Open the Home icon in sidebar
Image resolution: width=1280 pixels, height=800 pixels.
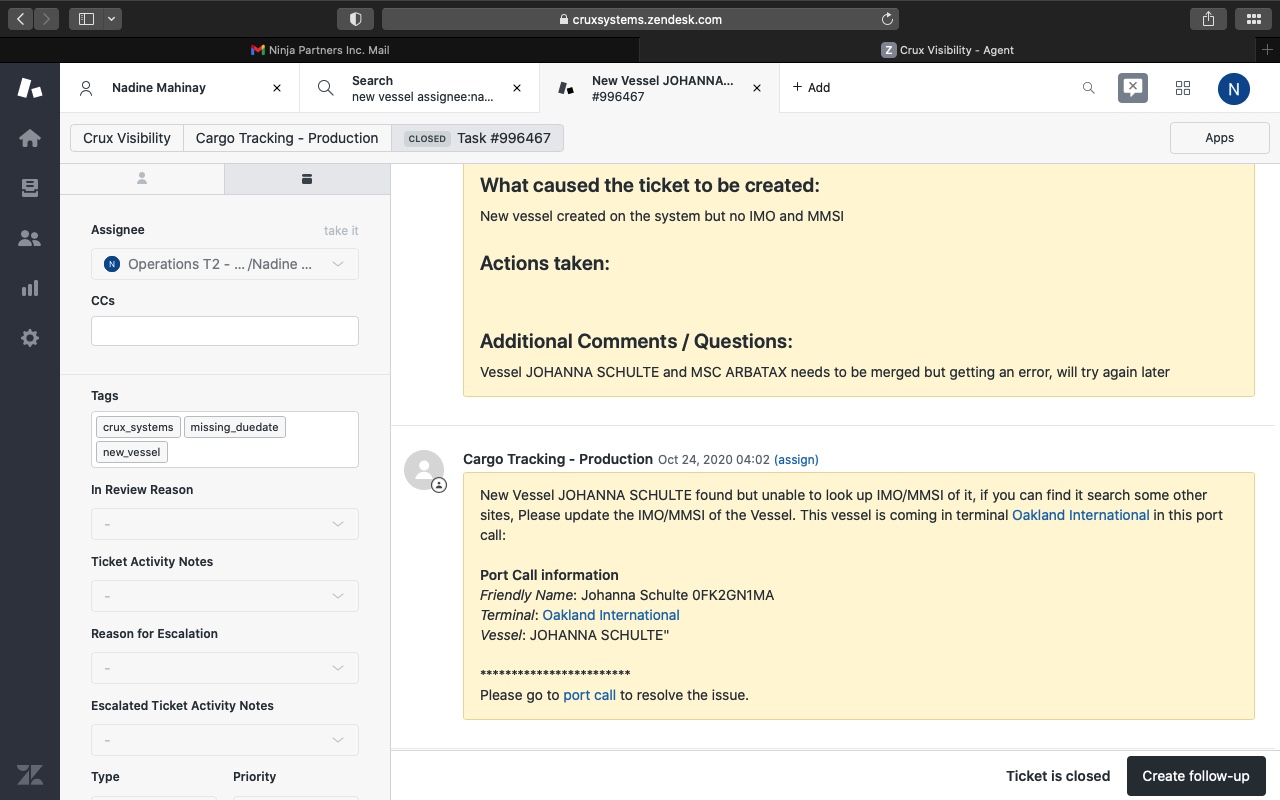[x=30, y=138]
